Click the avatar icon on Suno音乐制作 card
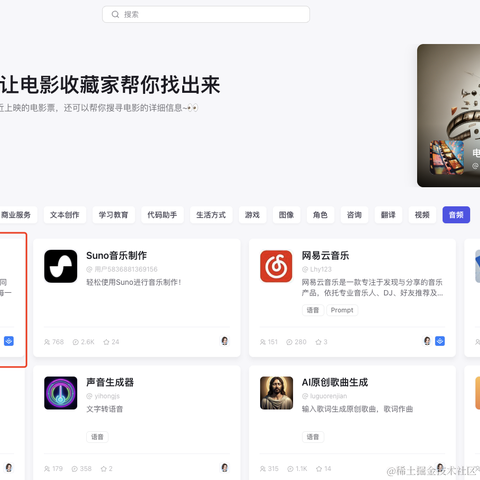 coord(225,341)
